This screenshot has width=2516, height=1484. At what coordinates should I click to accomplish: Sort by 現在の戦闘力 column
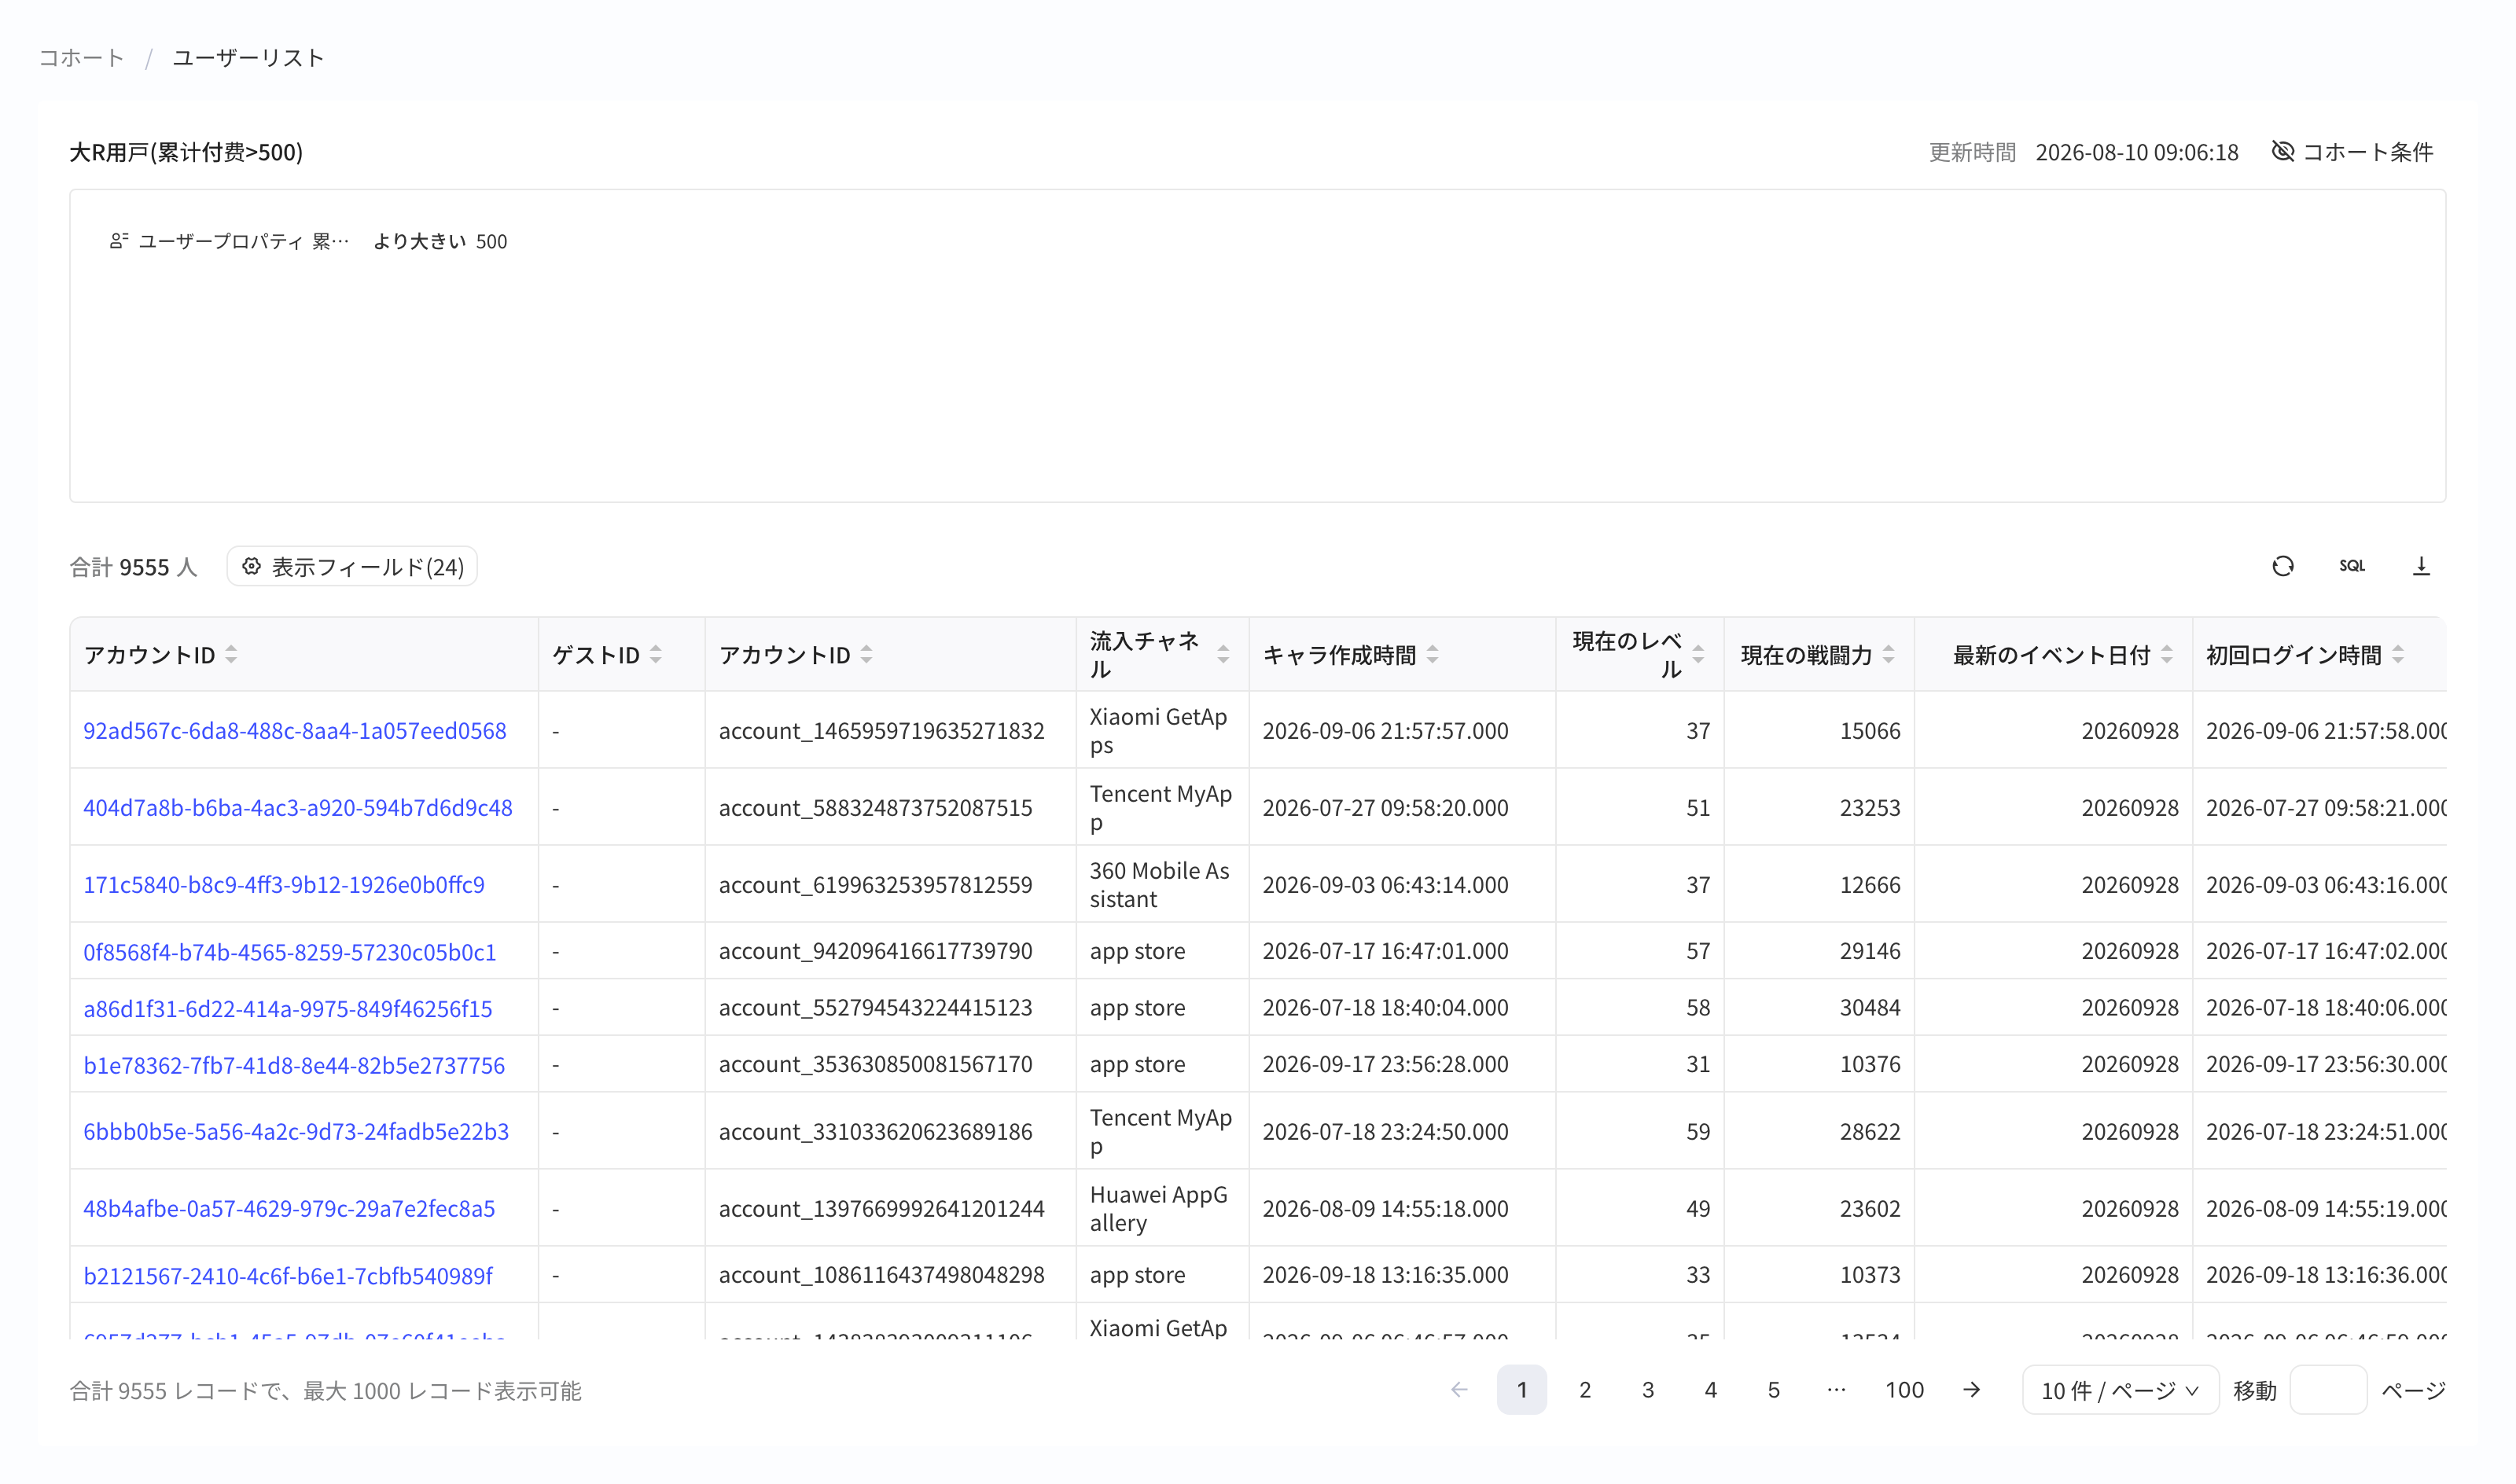point(1888,655)
